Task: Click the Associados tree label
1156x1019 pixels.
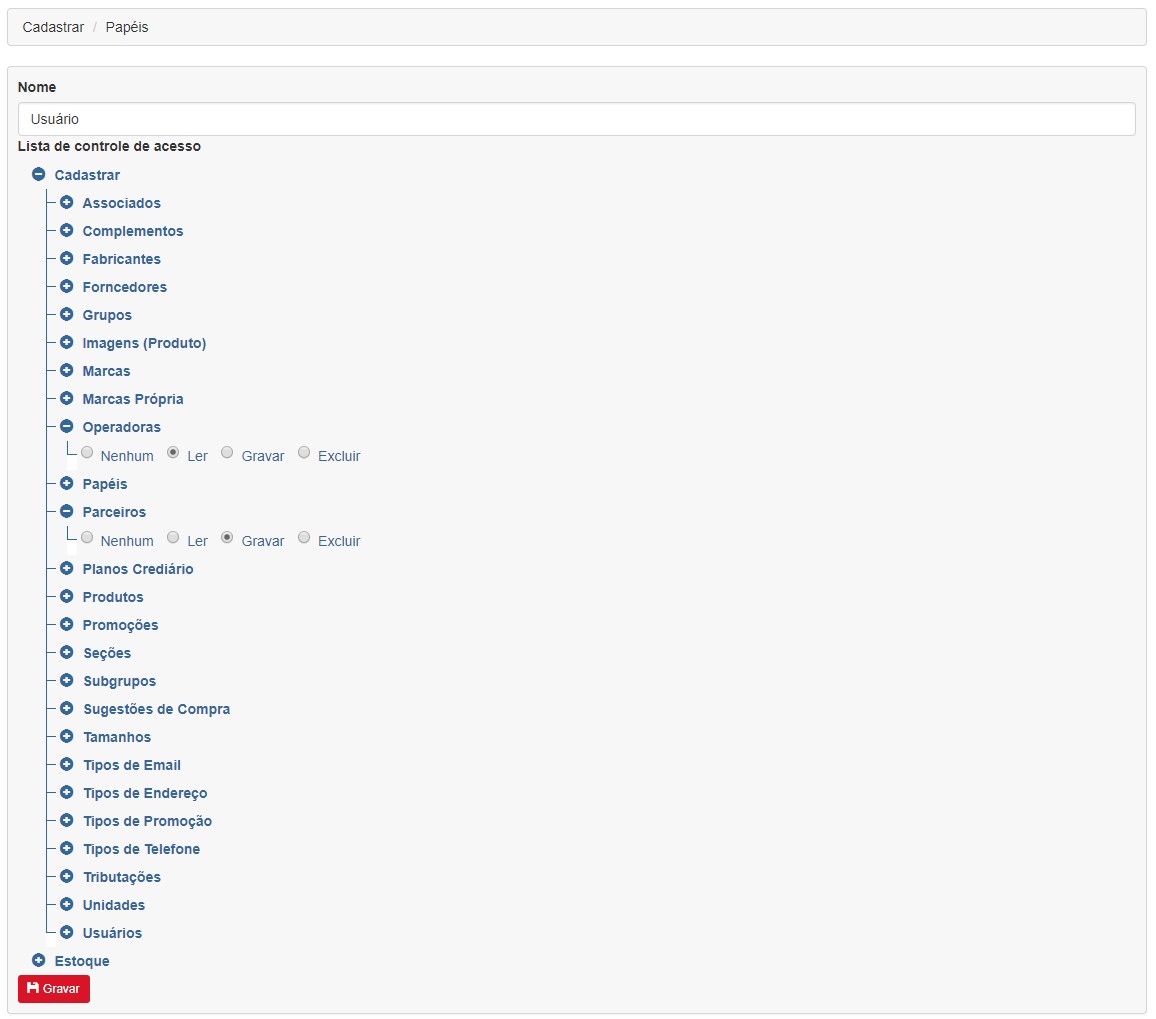Action: (122, 203)
